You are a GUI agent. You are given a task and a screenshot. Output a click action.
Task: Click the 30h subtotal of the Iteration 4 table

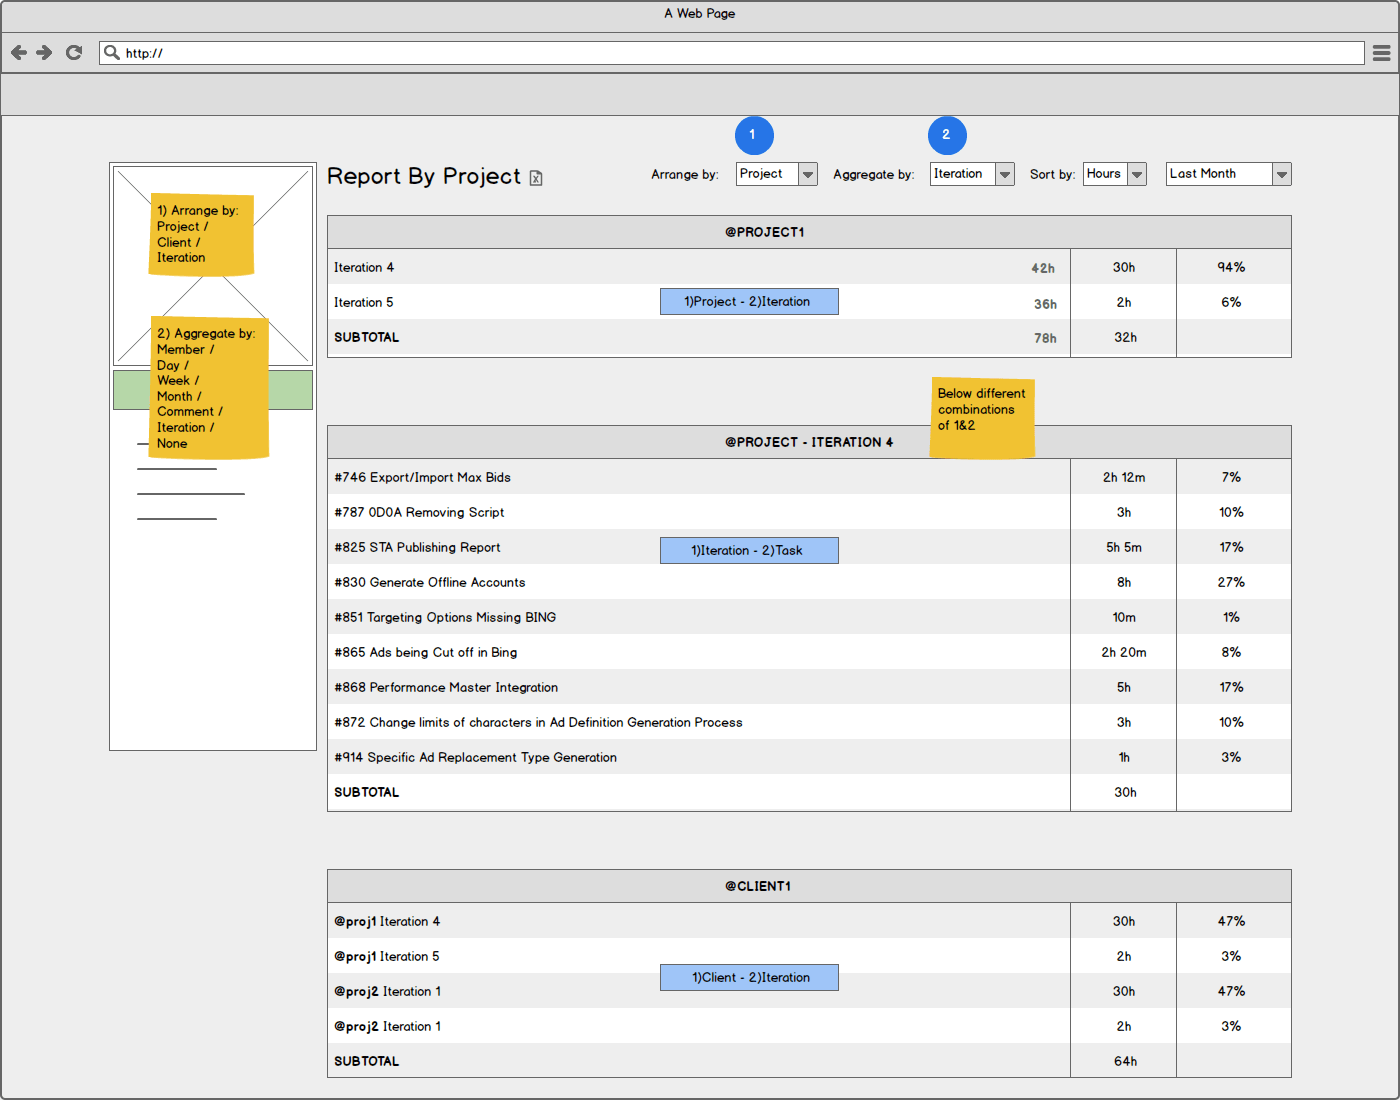point(1125,792)
